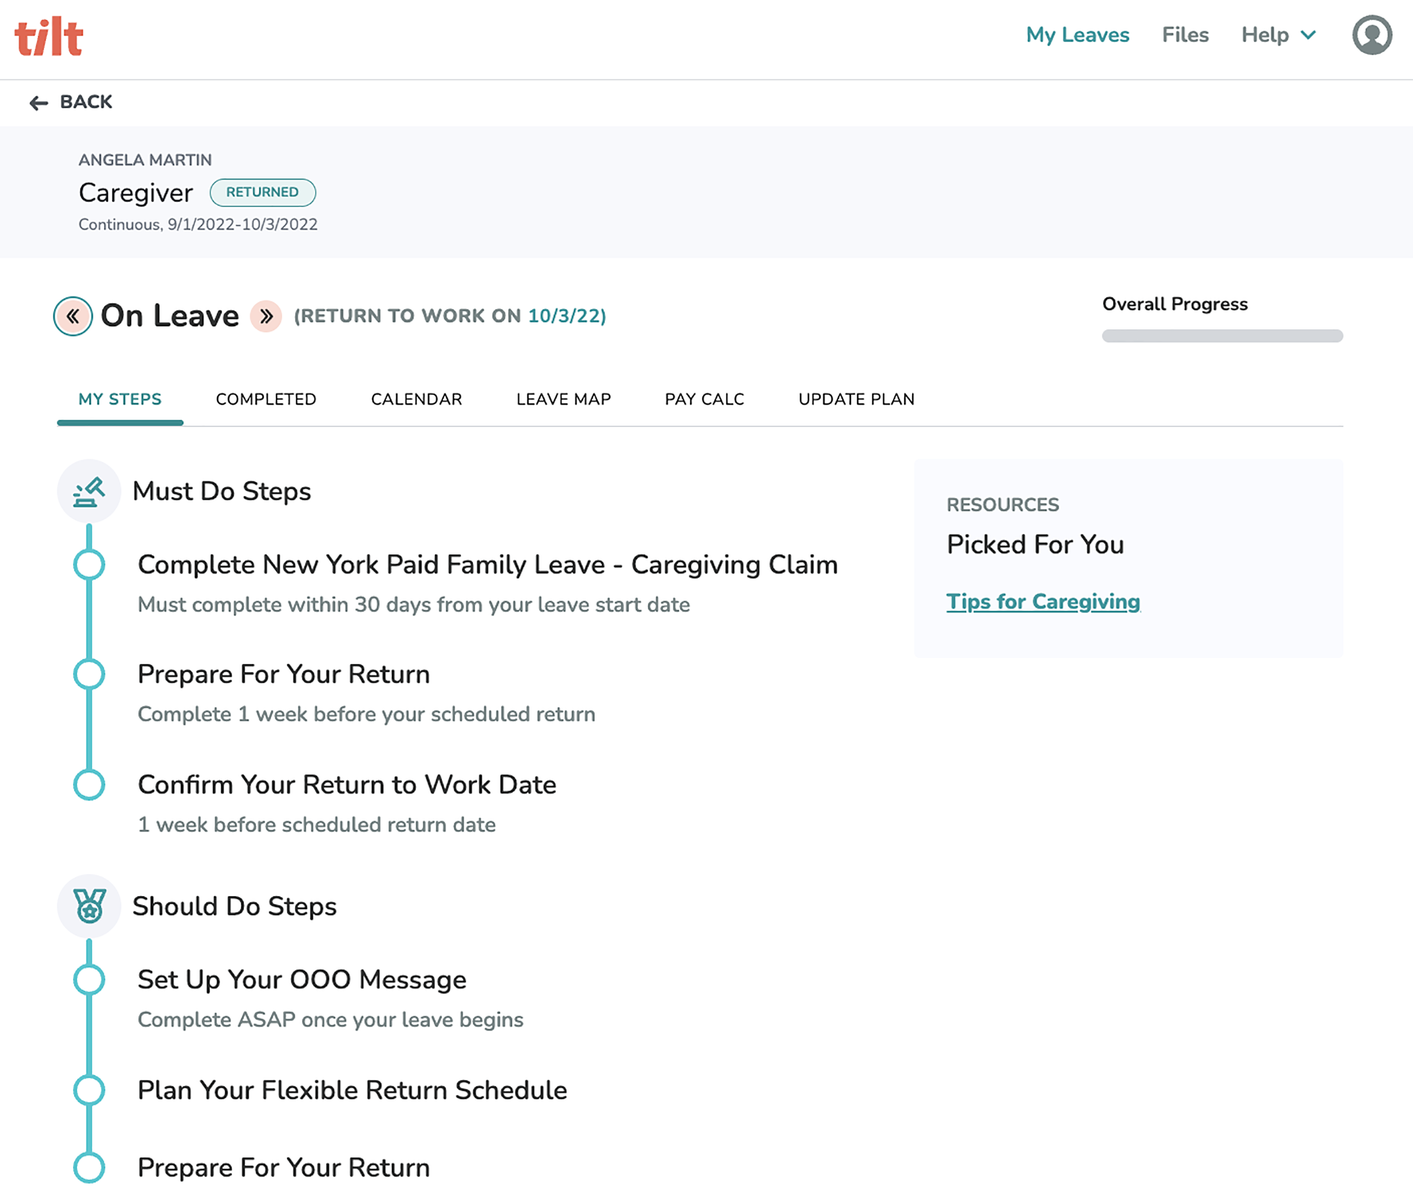Expand the Prepare For Your Return step
This screenshot has height=1200, width=1413.
[x=283, y=674]
